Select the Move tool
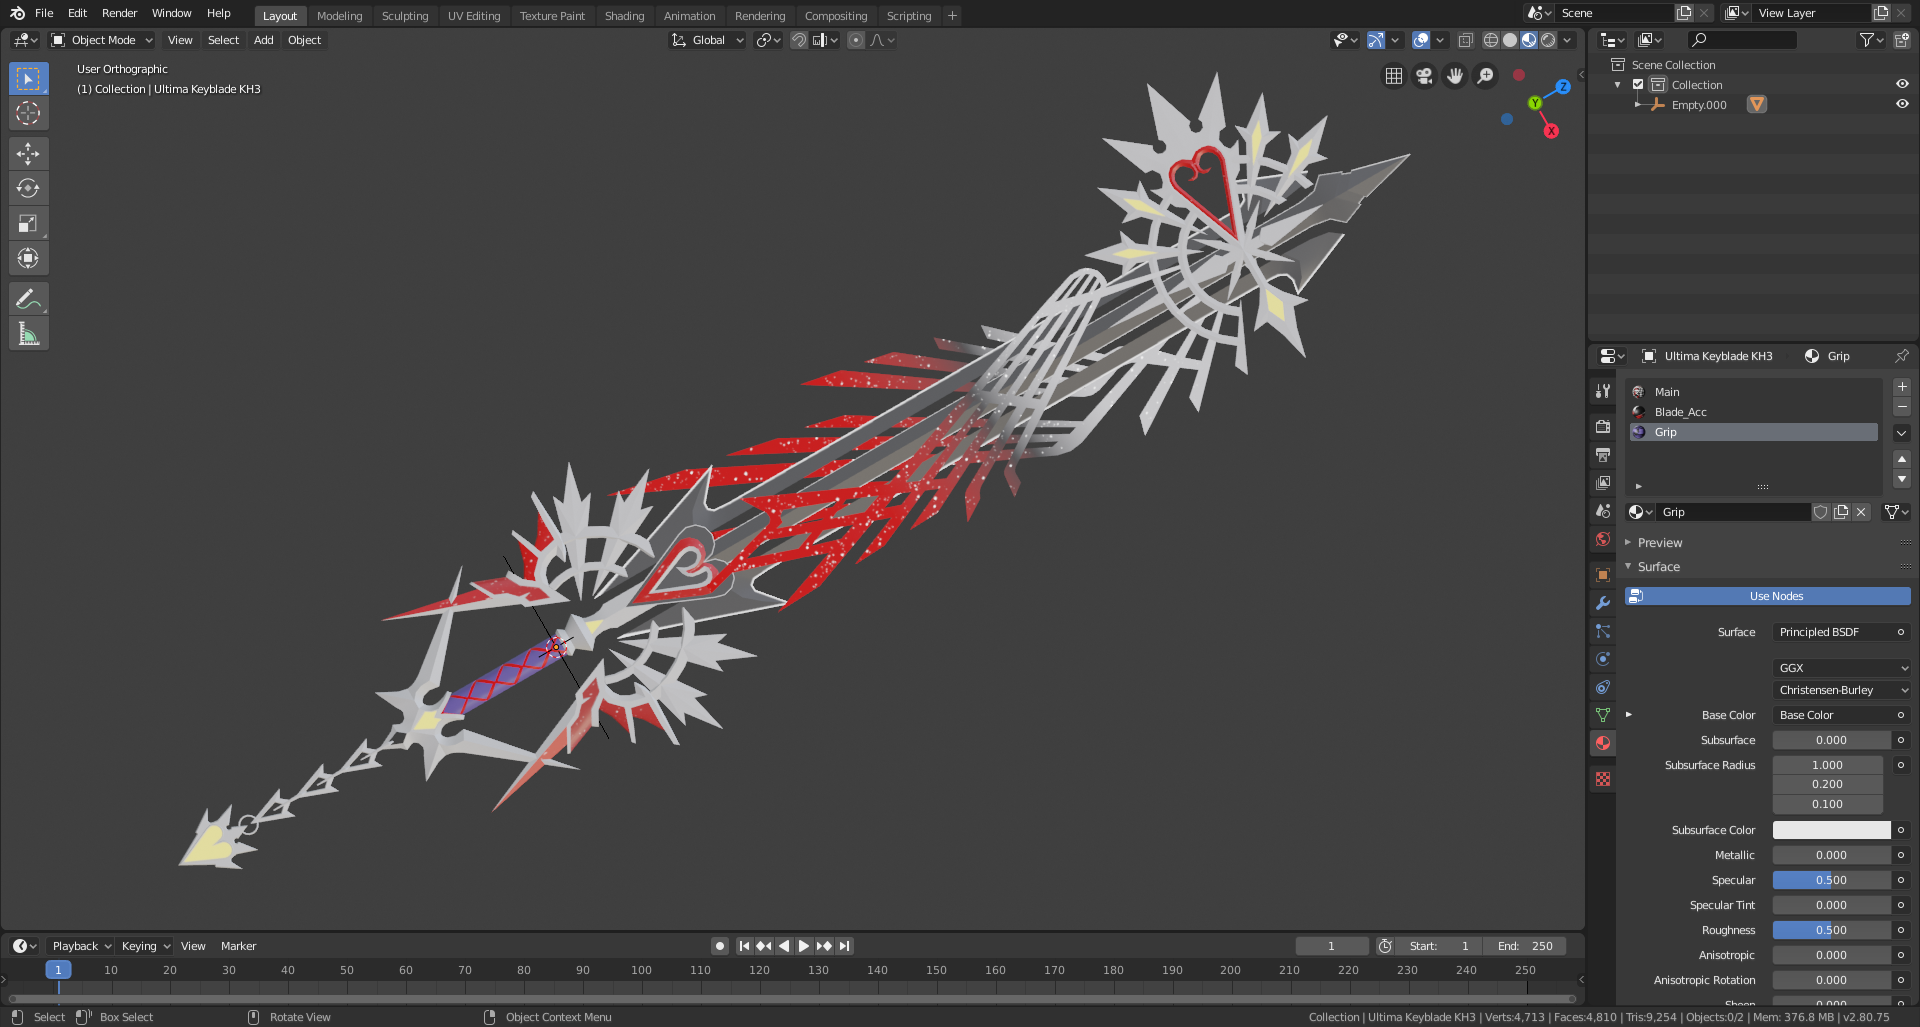Viewport: 1920px width, 1027px height. tap(28, 154)
